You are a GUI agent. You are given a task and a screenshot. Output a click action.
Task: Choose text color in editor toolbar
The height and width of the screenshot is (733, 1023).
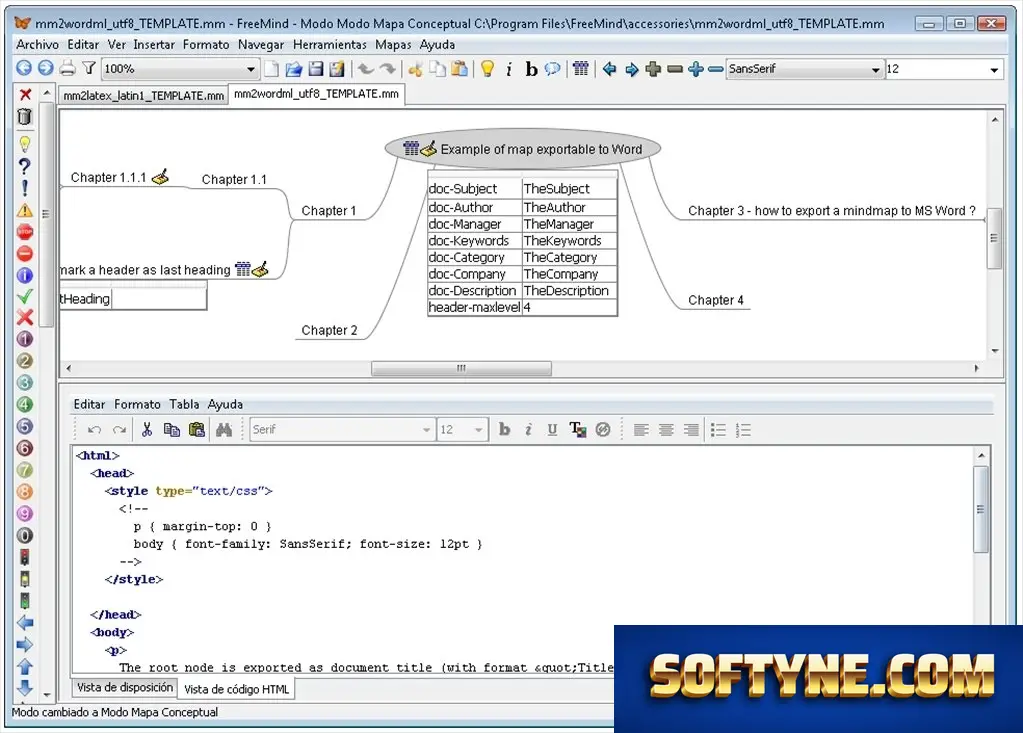[x=577, y=429]
